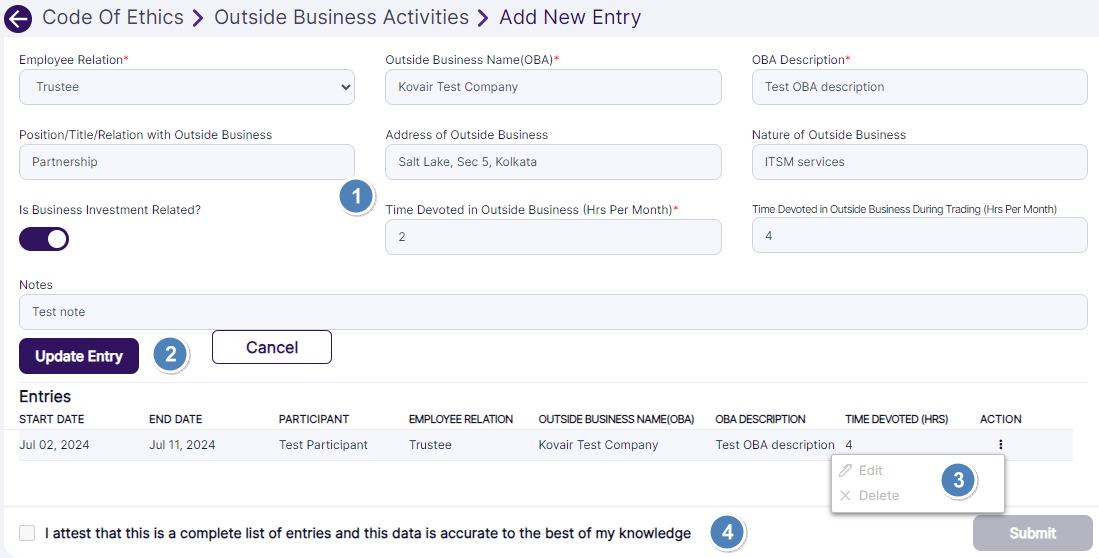Click numbered callout marker 3
The width and height of the screenshot is (1099, 558).
(958, 481)
